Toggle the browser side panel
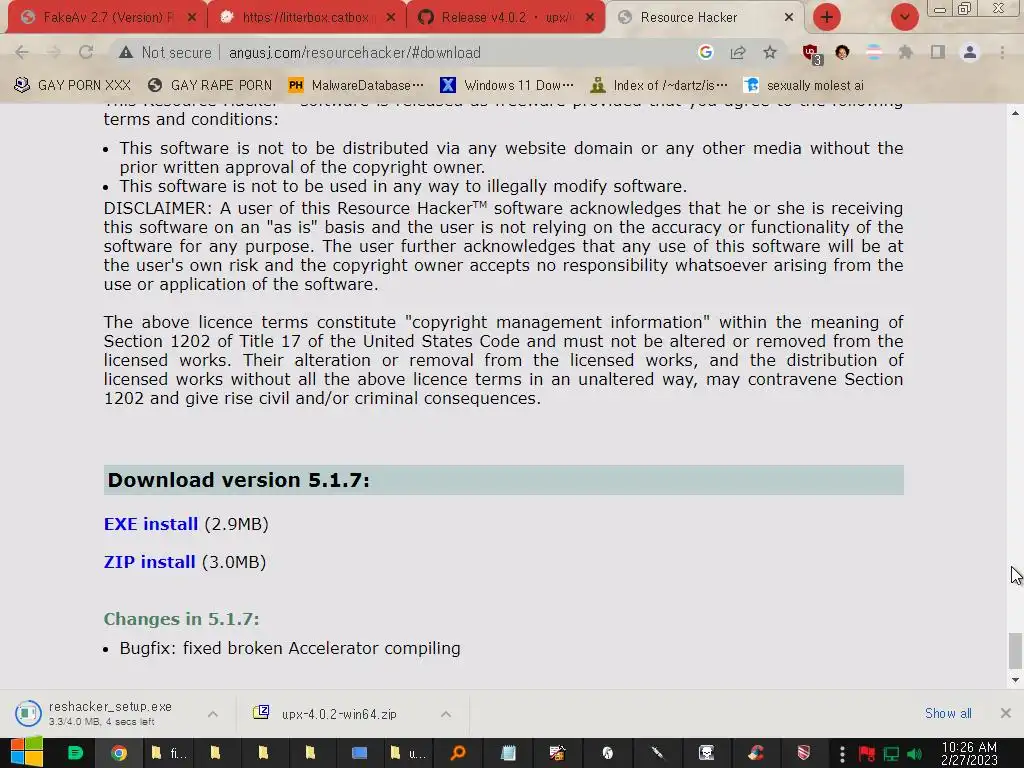Viewport: 1024px width, 768px height. pyautogui.click(x=938, y=52)
